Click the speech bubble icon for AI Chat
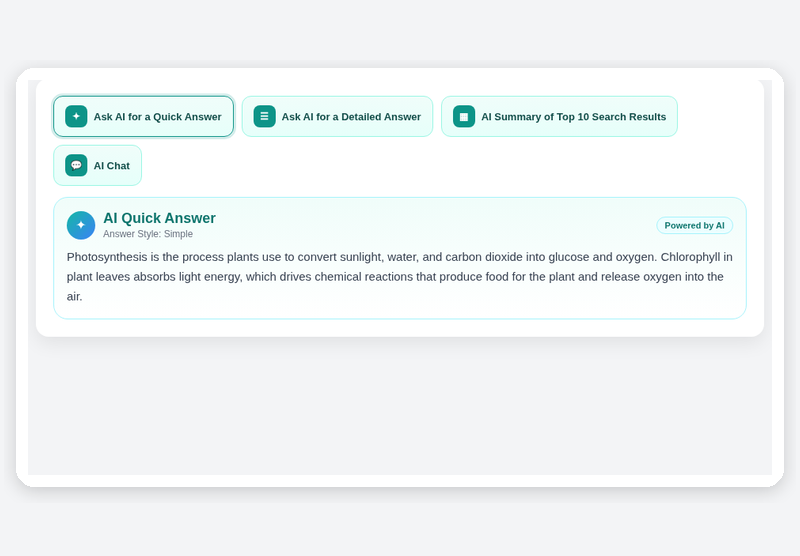The image size is (800, 556). click(x=76, y=165)
